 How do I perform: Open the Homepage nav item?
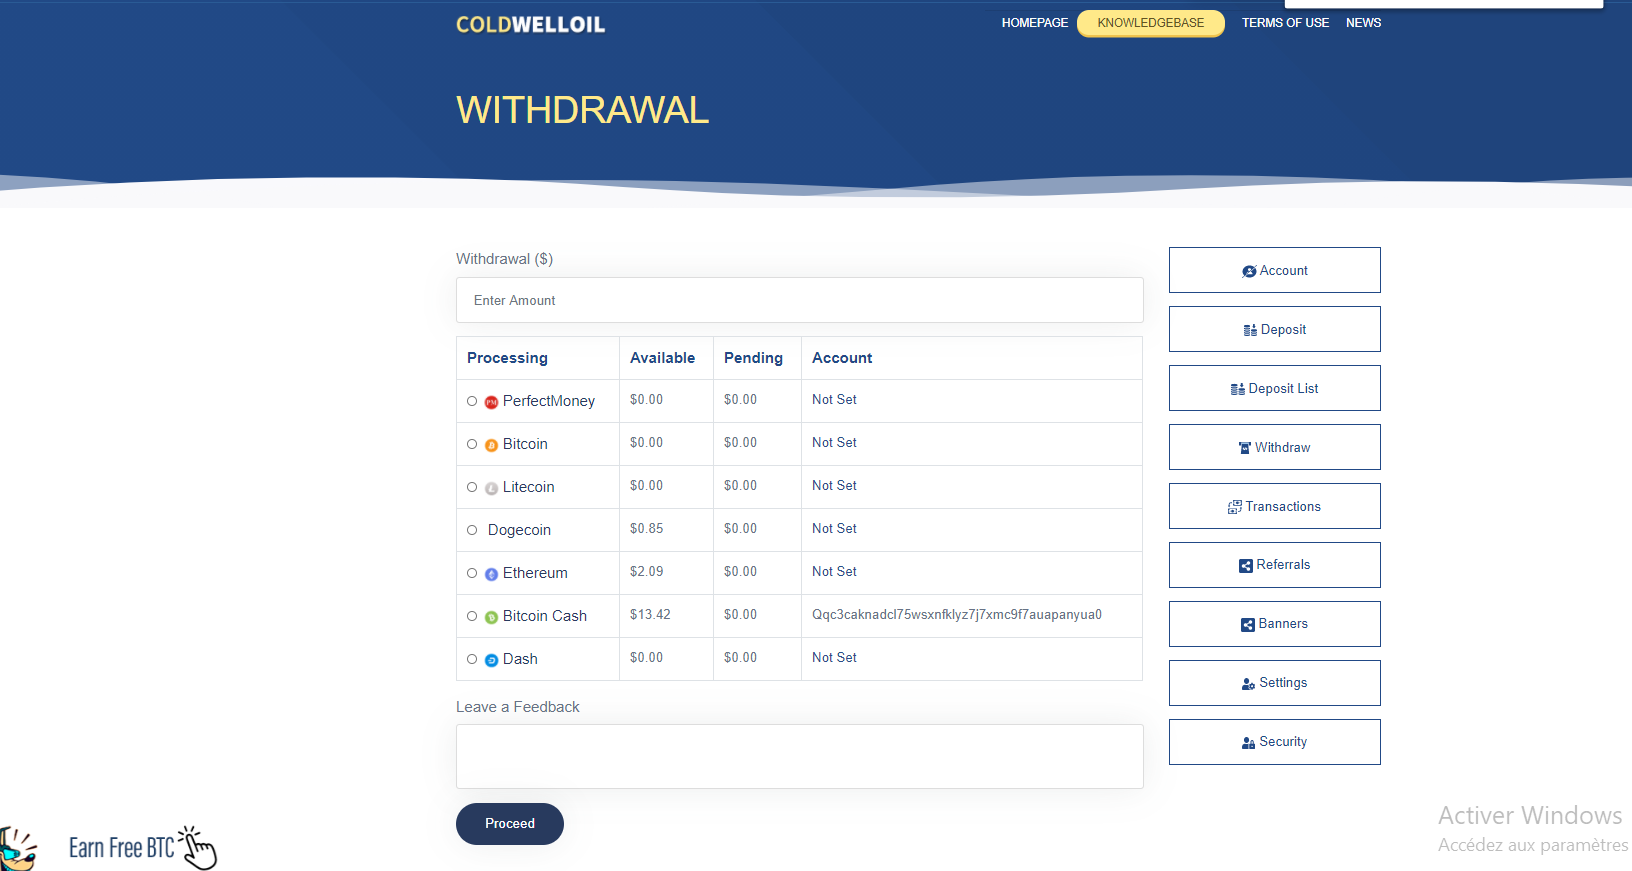click(1035, 23)
